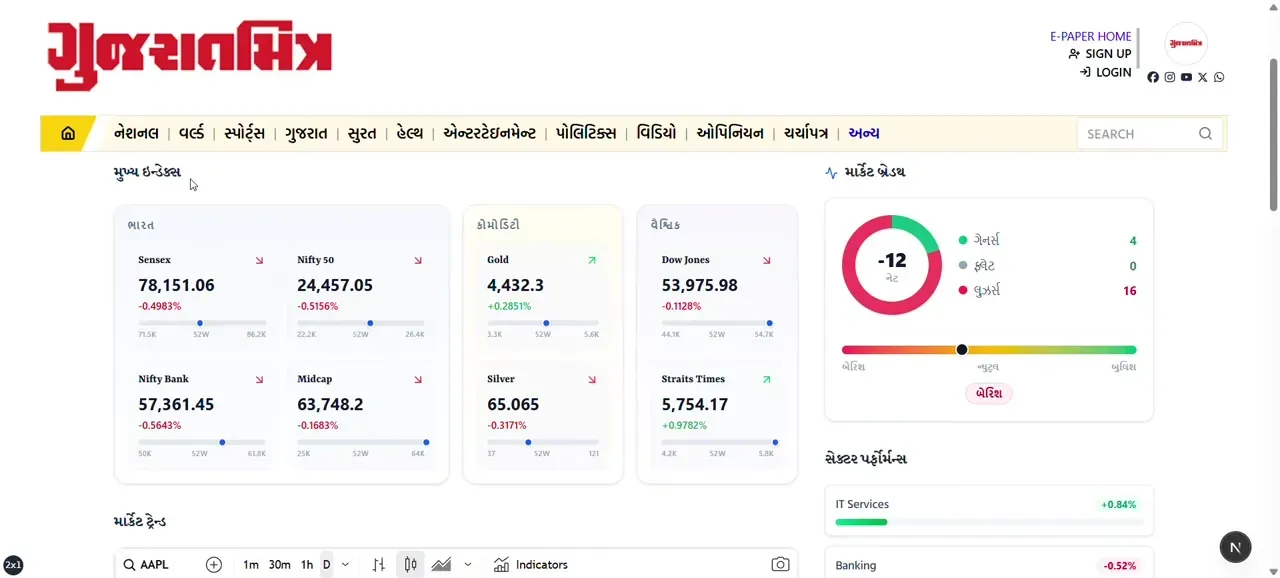Open the WhatsApp icon in the header
1280x578 pixels.
tap(1219, 77)
